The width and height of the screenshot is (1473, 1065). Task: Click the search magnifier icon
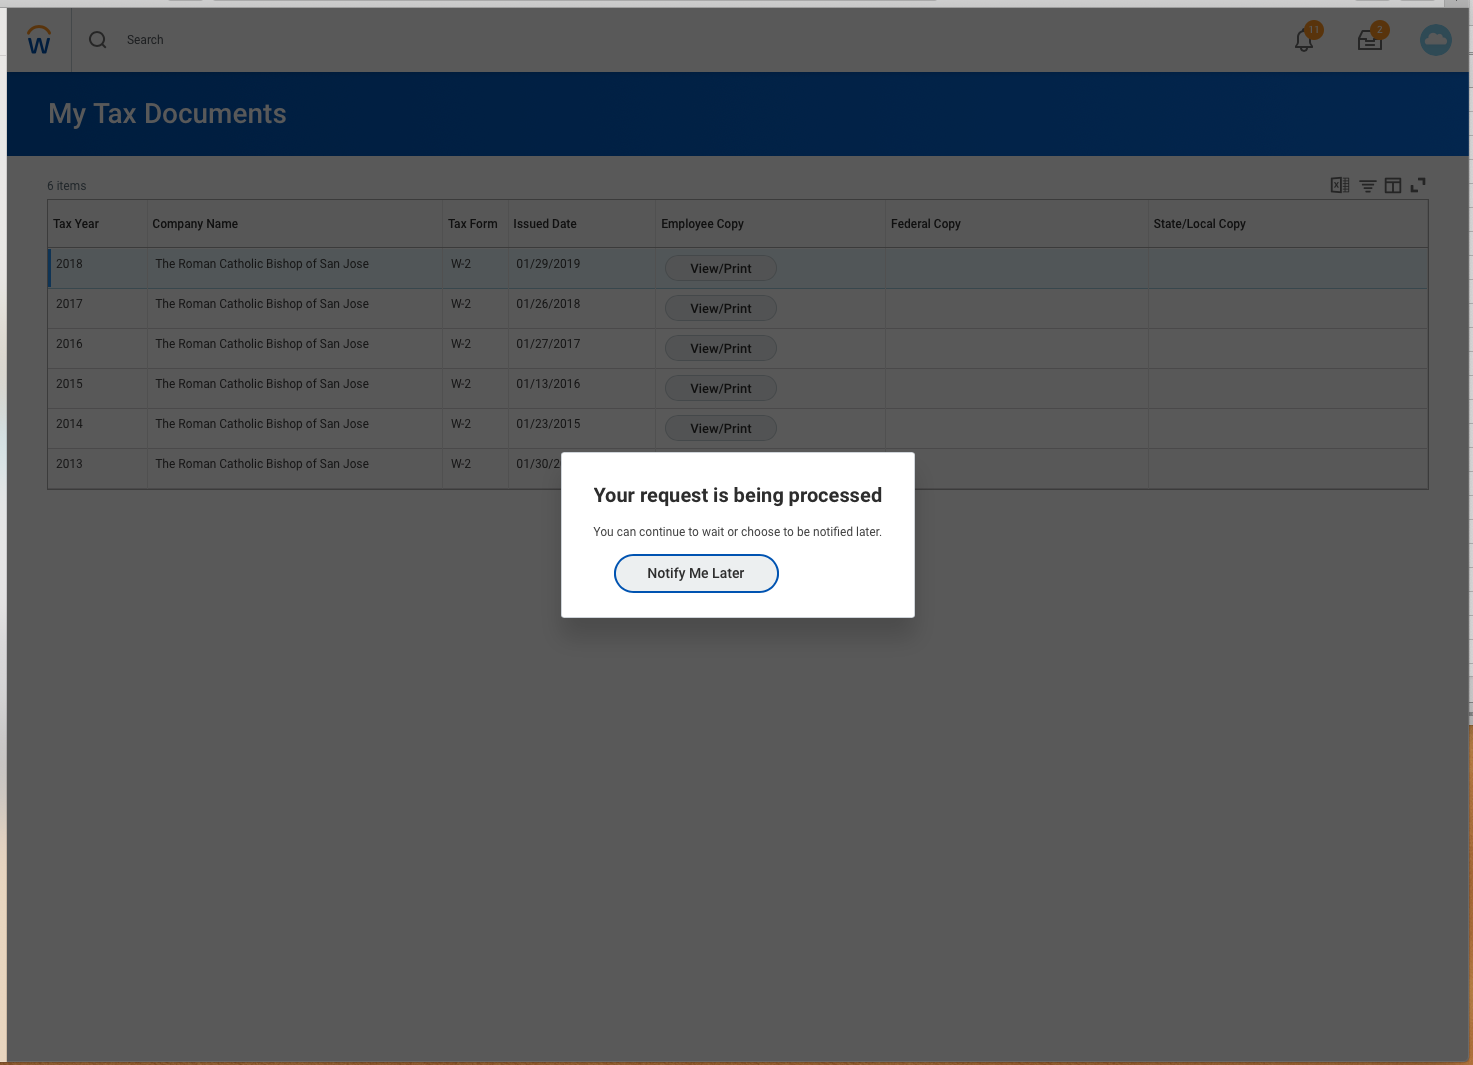coord(98,40)
